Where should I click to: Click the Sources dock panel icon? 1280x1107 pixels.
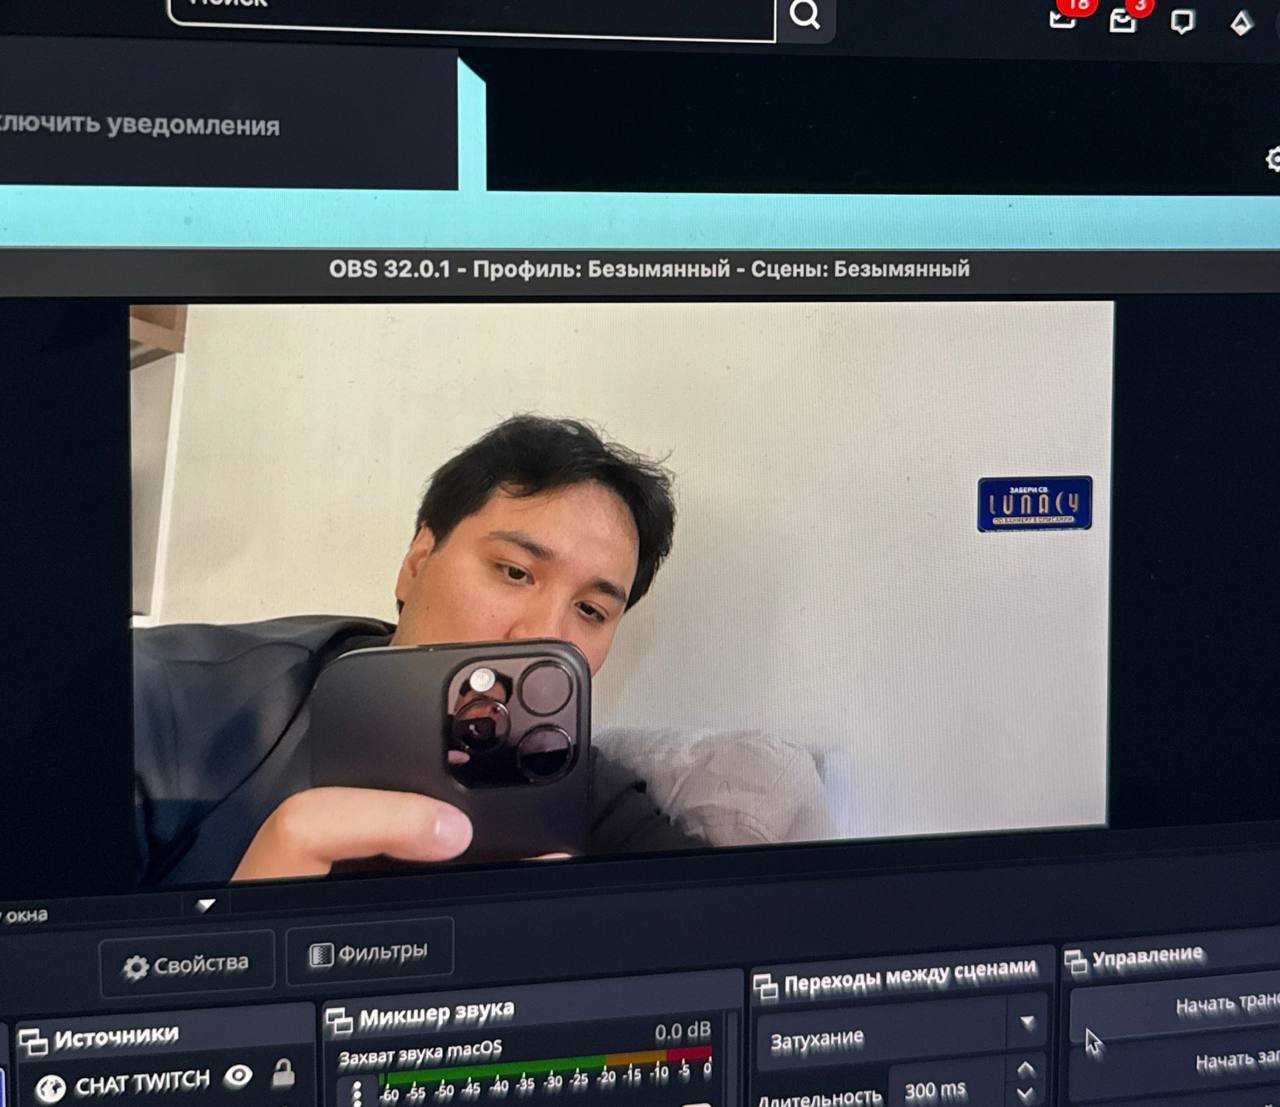pyautogui.click(x=33, y=1042)
